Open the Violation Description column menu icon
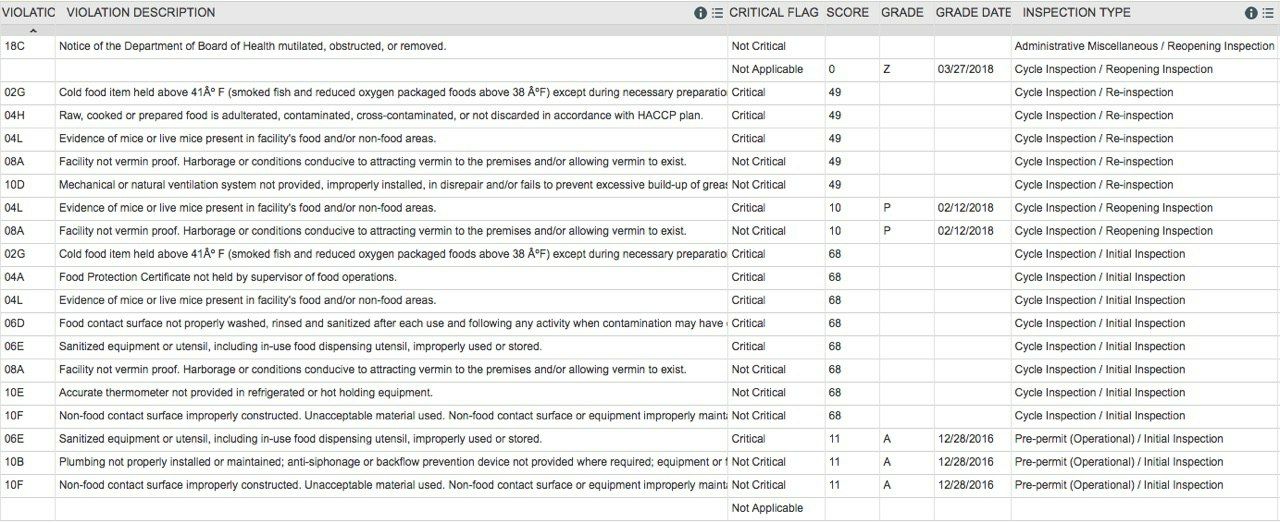The height and width of the screenshot is (523, 1280). 717,13
